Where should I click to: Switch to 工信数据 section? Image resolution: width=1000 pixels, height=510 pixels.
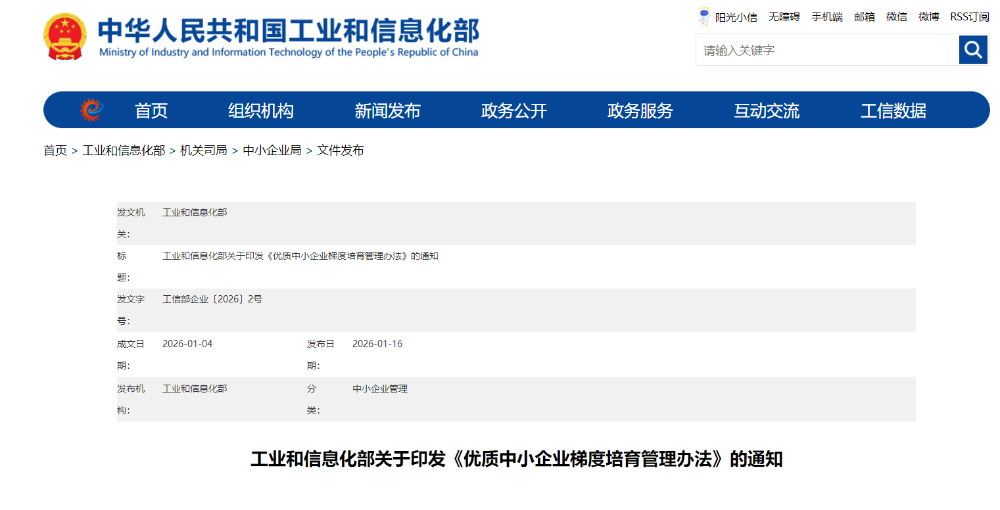(x=893, y=111)
